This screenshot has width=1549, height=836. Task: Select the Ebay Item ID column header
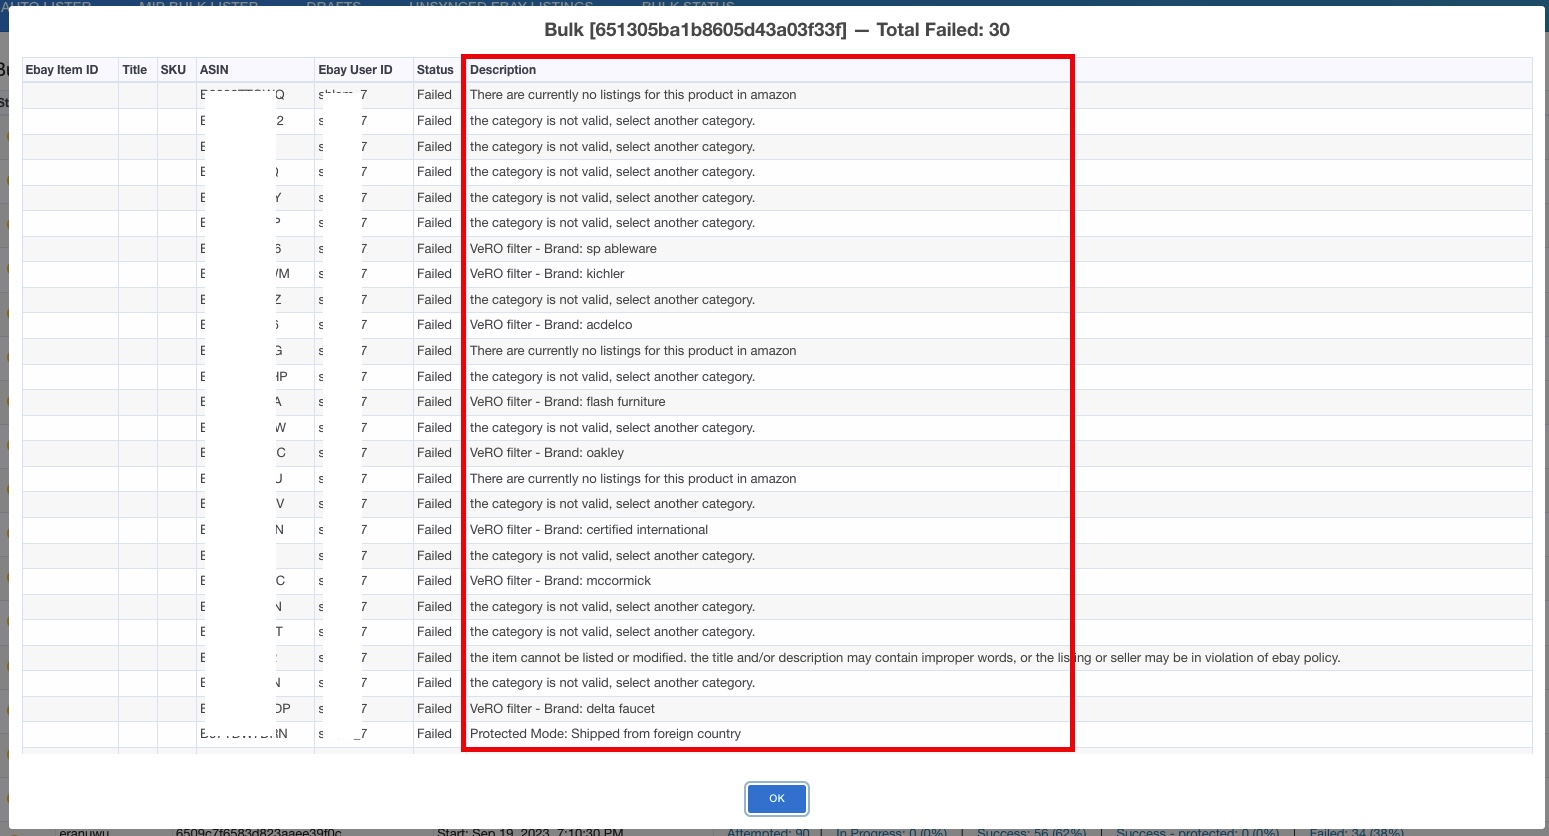[x=62, y=70]
